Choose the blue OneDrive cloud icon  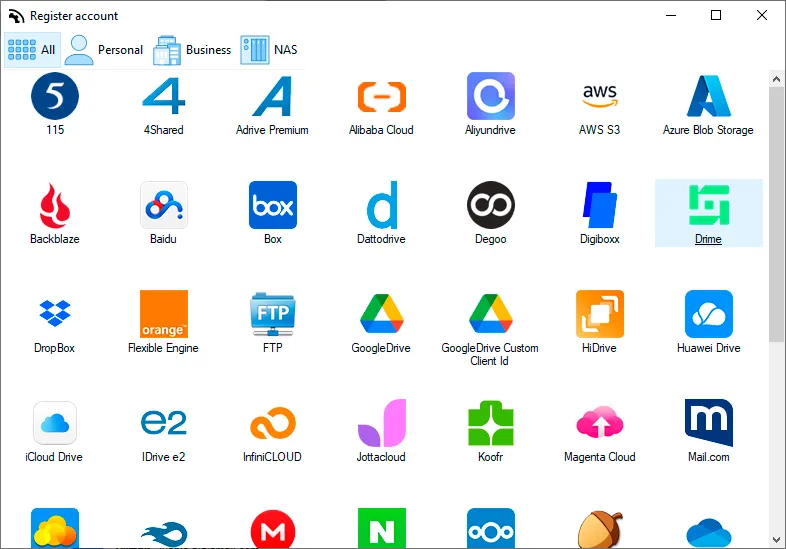pos(708,533)
